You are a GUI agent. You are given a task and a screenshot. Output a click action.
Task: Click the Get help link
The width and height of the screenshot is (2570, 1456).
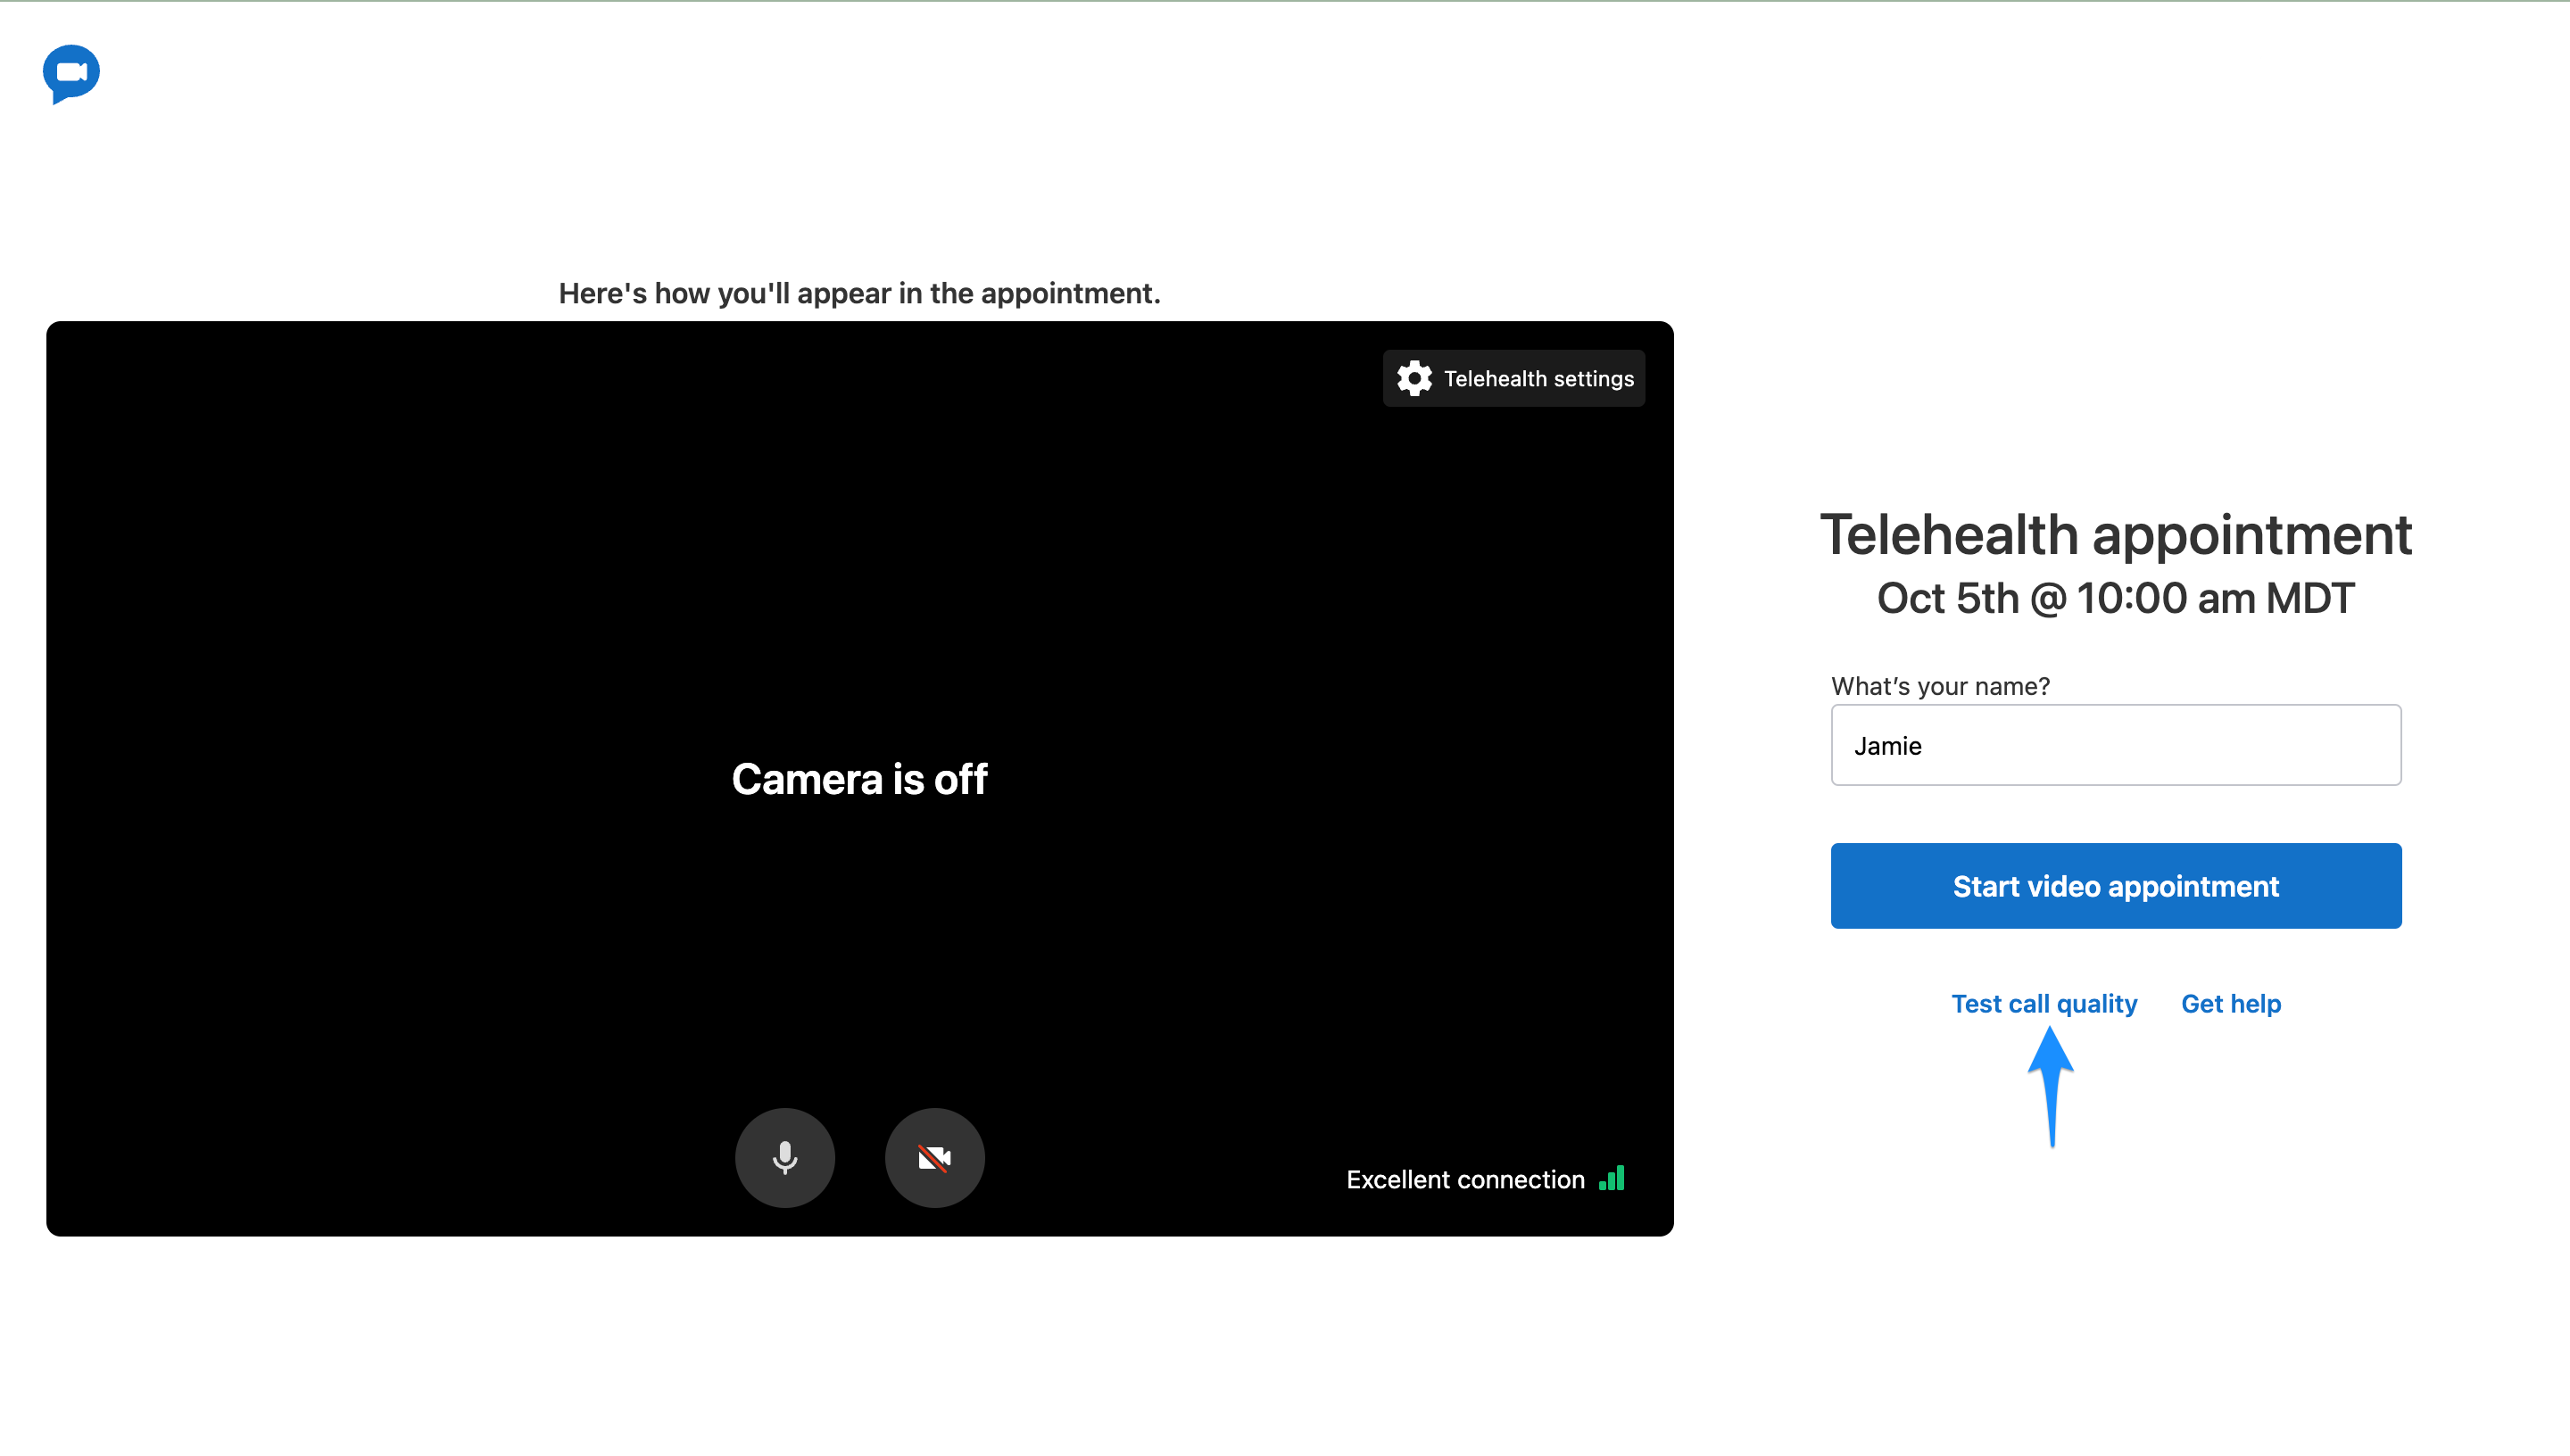(x=2231, y=1003)
